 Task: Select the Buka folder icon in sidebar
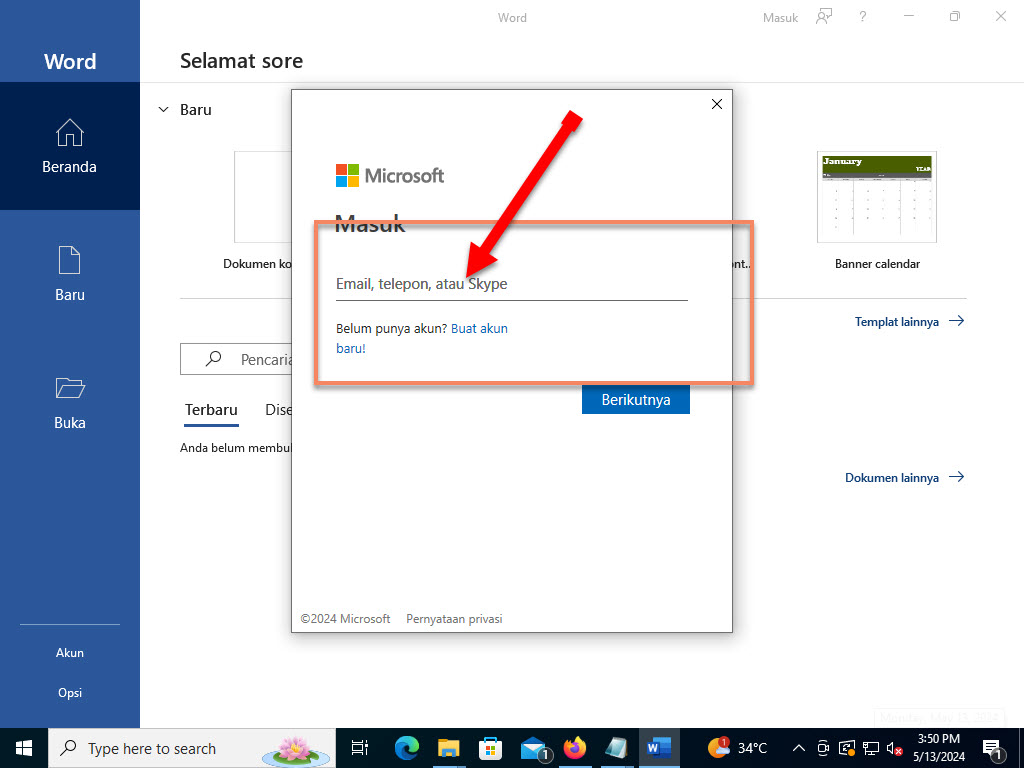[69, 398]
